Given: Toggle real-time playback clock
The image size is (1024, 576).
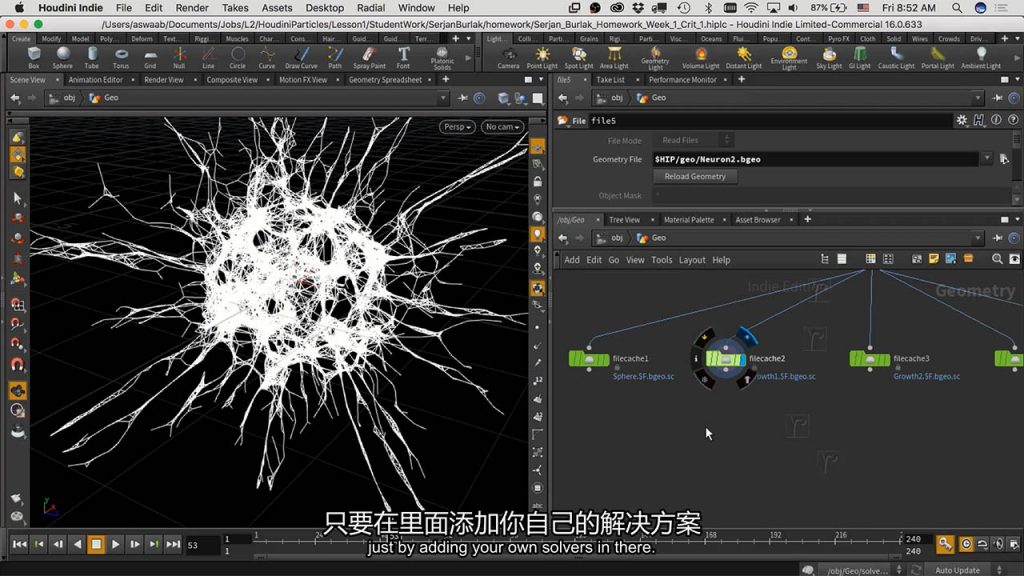Looking at the screenshot, I should [x=966, y=543].
